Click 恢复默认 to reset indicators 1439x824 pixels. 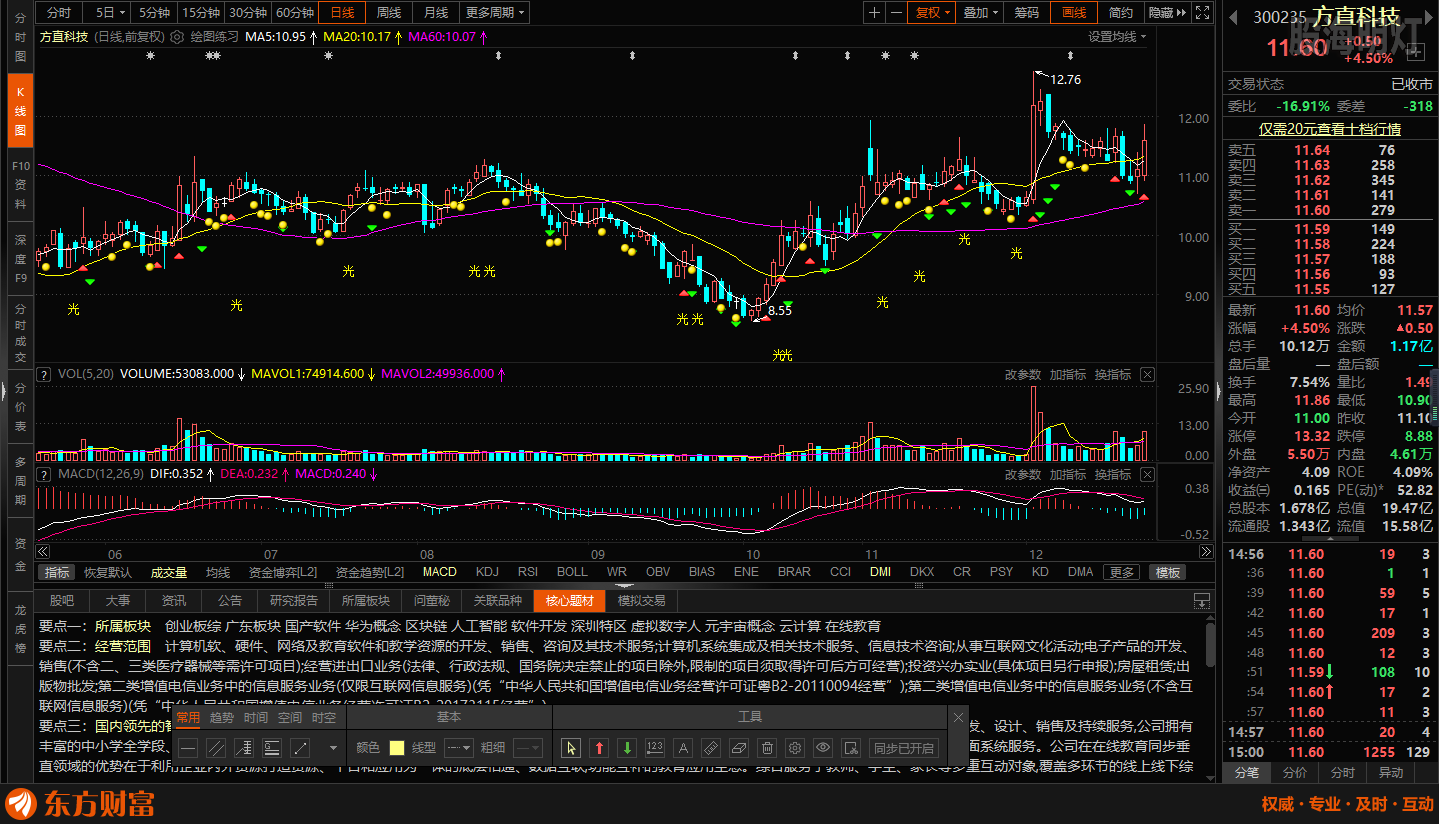click(107, 572)
